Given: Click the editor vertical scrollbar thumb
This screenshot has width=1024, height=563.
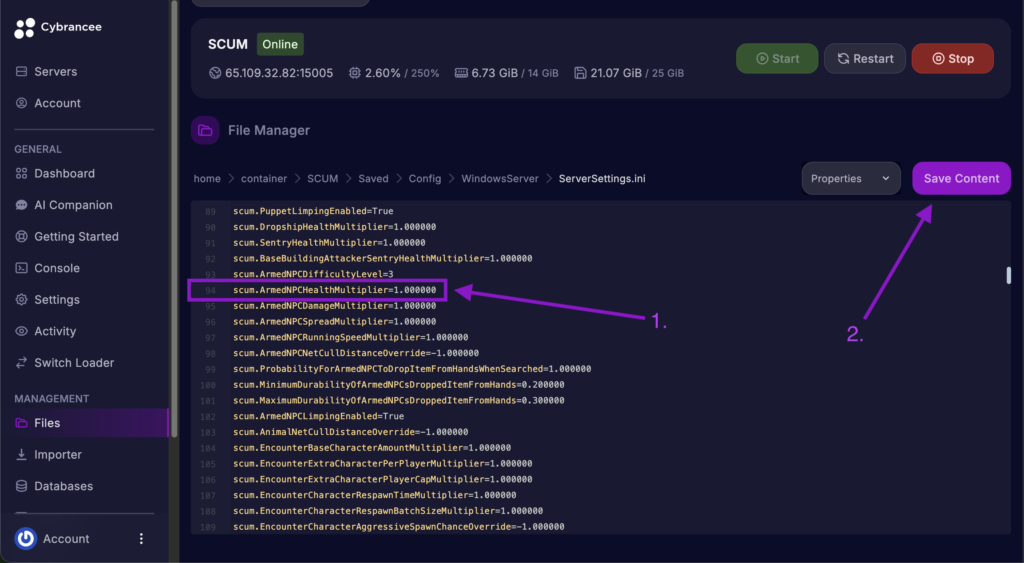Looking at the screenshot, I should (1008, 275).
